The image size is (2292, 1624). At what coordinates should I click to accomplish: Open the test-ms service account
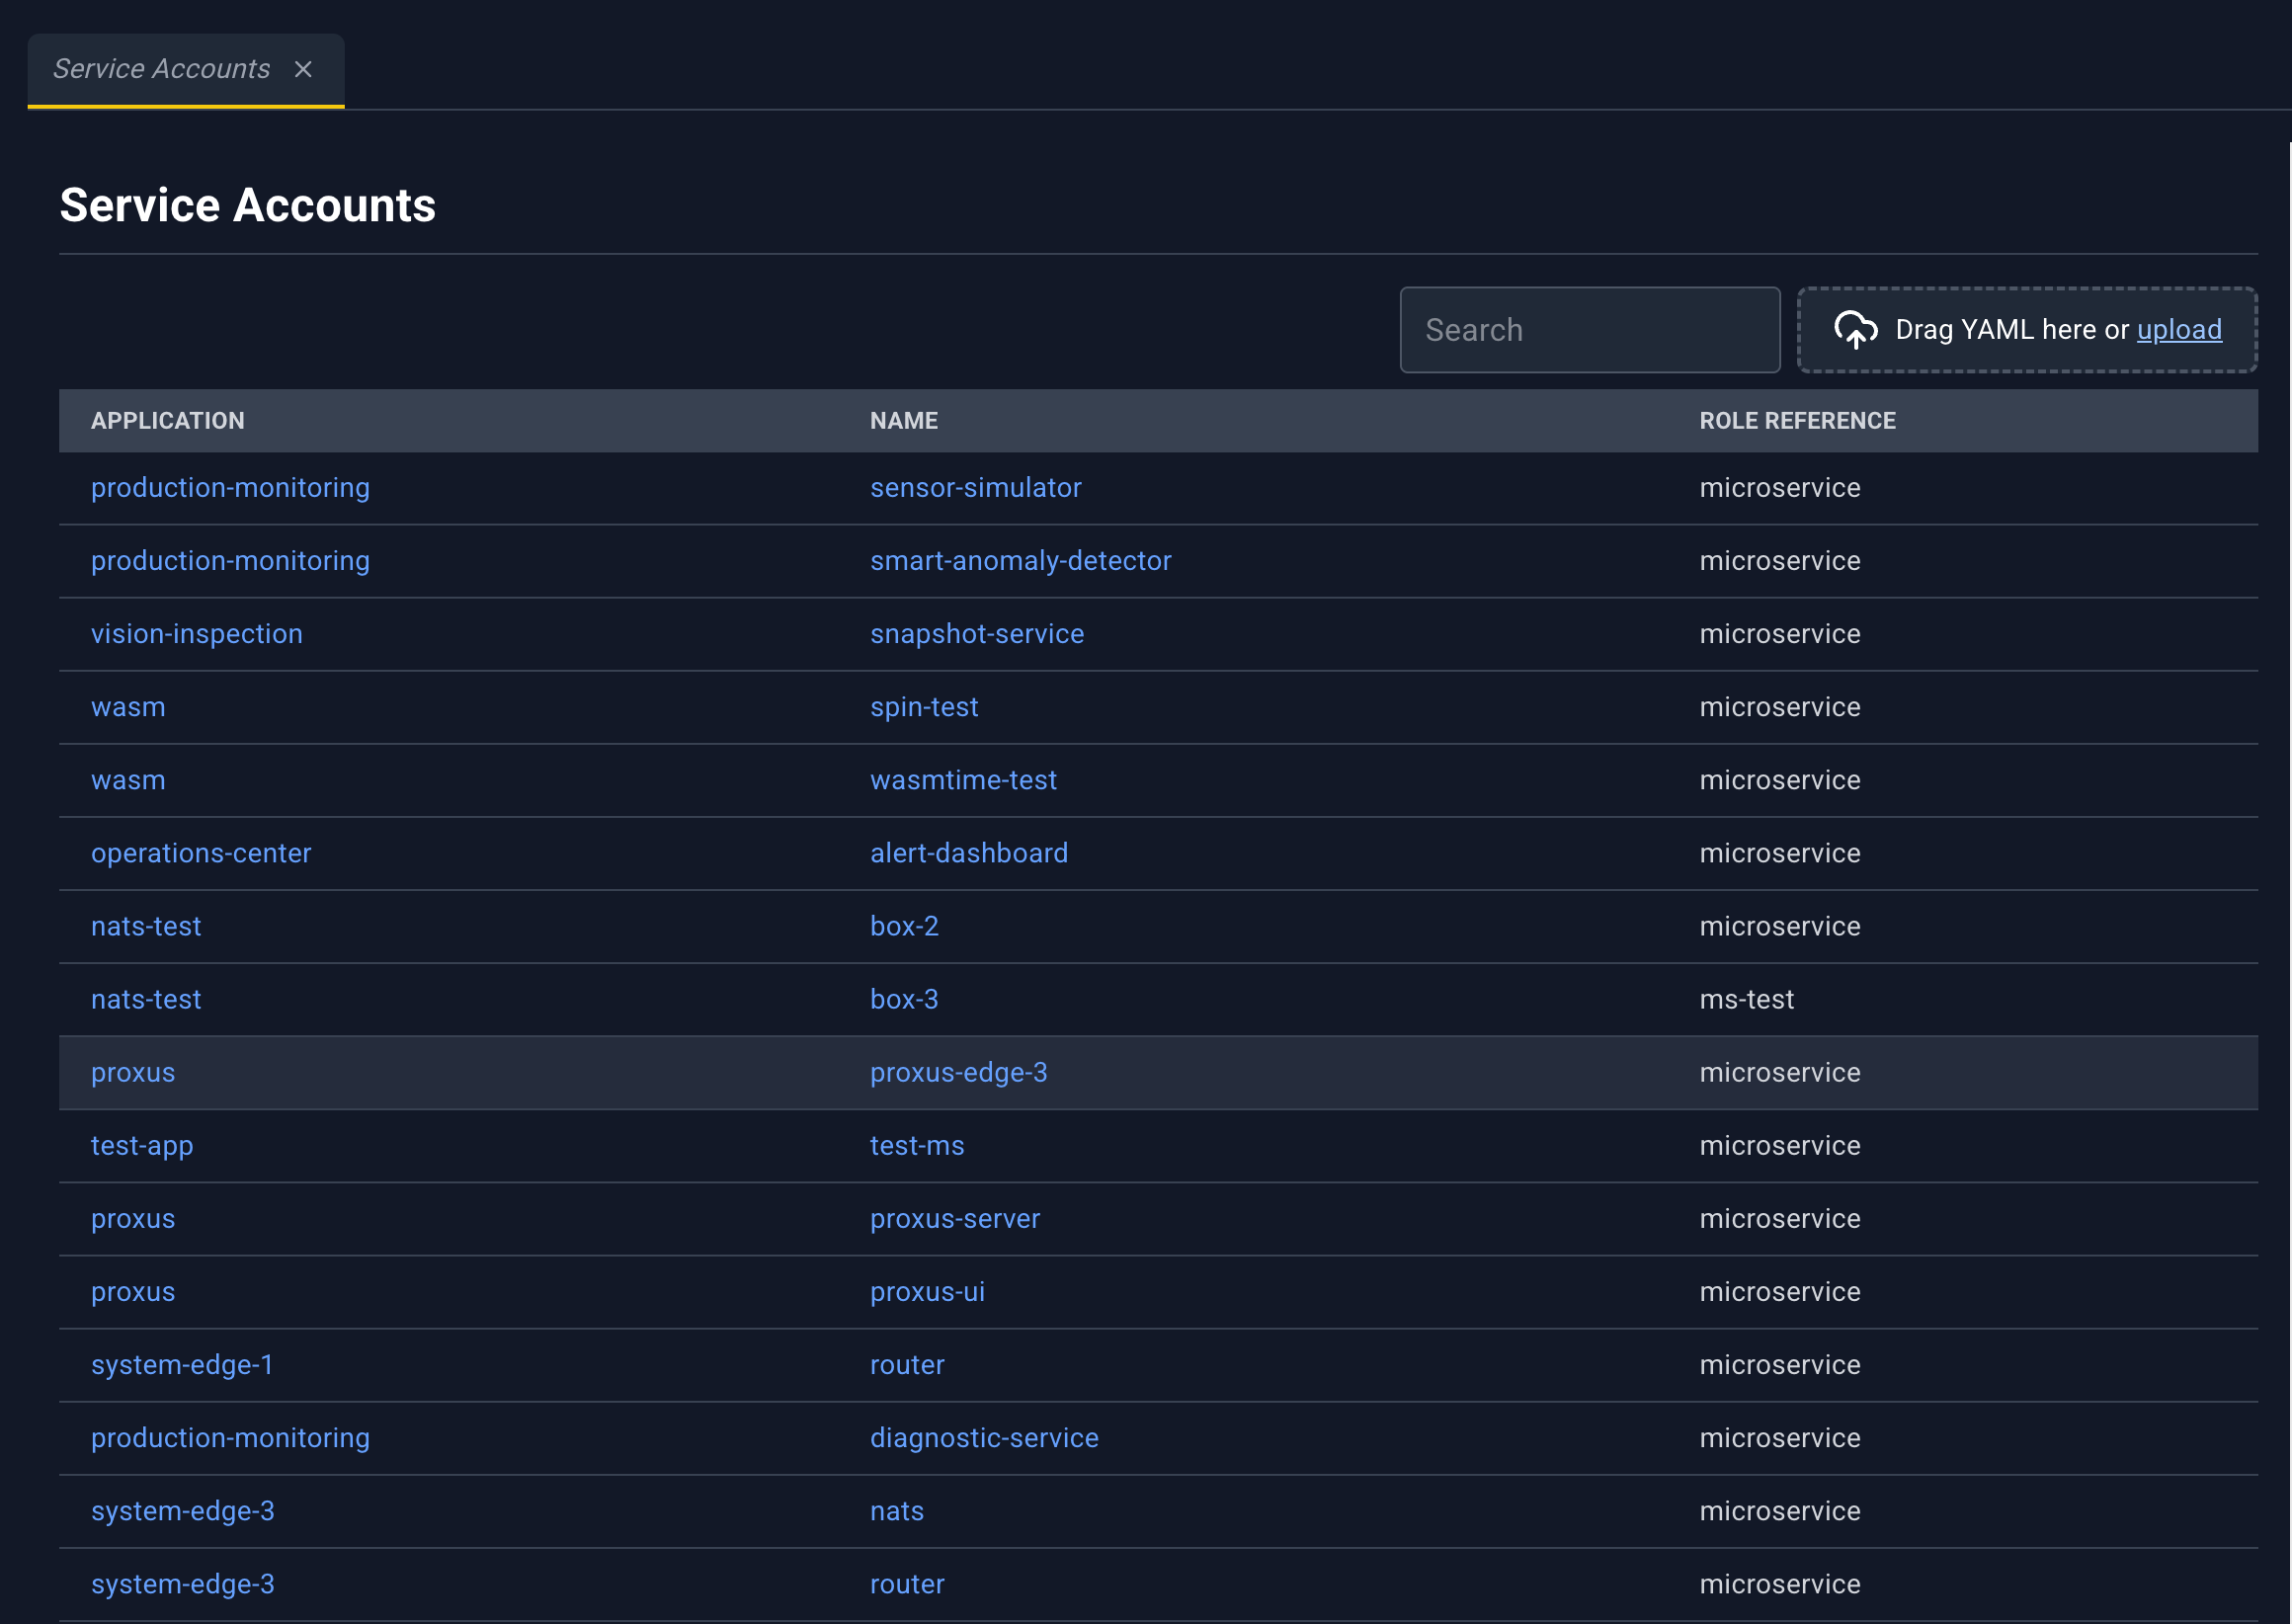[917, 1146]
